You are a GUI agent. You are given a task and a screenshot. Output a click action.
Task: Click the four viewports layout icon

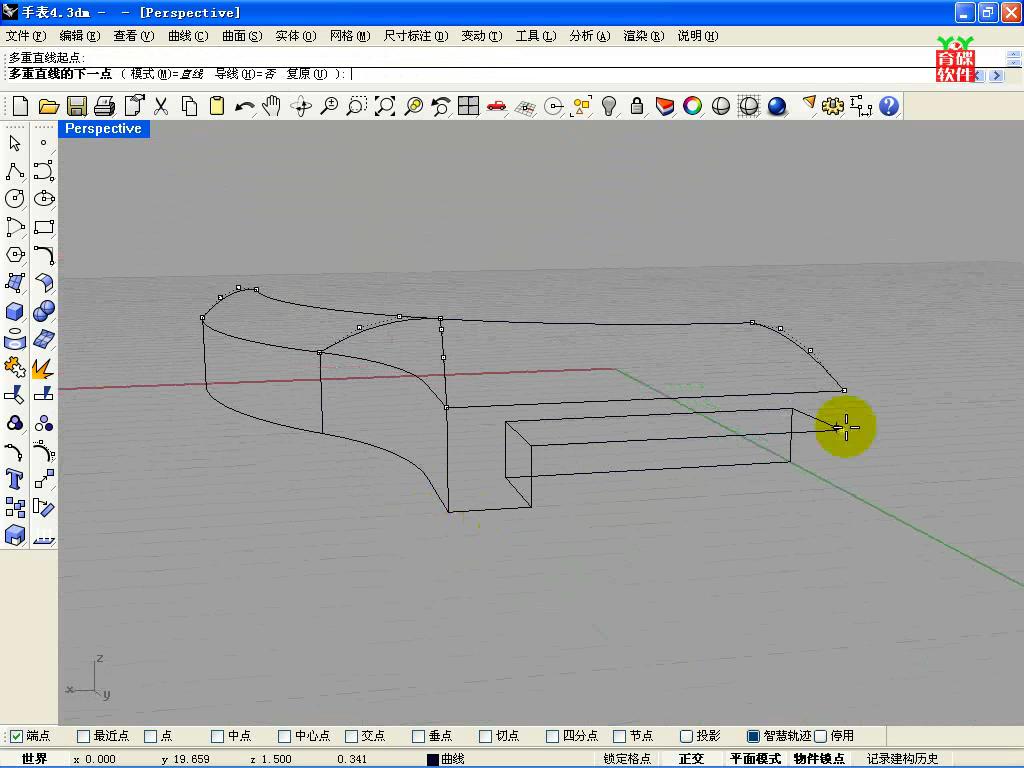pyautogui.click(x=468, y=106)
